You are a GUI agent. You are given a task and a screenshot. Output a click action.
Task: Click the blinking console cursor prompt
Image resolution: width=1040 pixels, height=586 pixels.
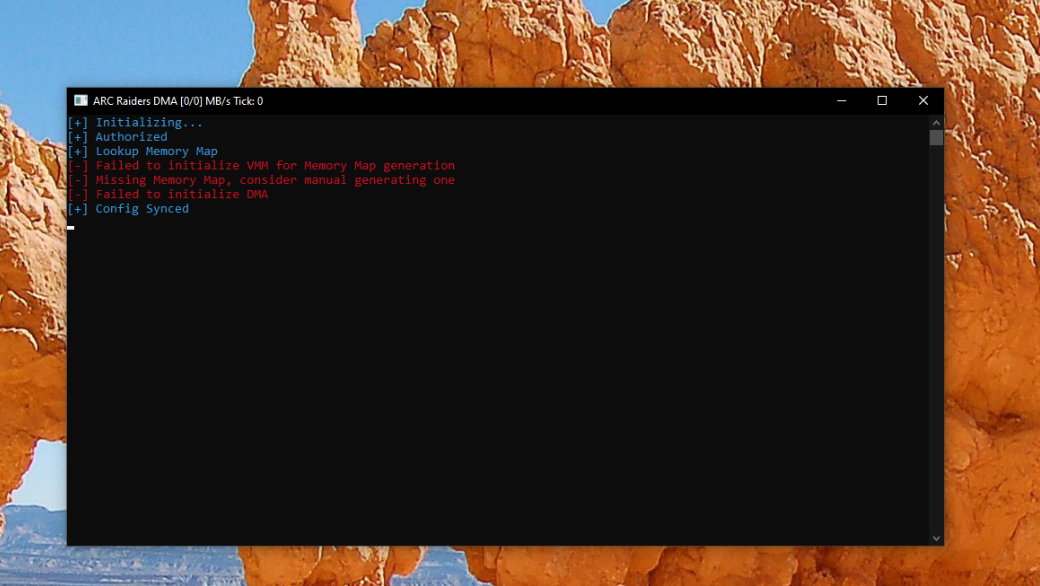point(71,228)
